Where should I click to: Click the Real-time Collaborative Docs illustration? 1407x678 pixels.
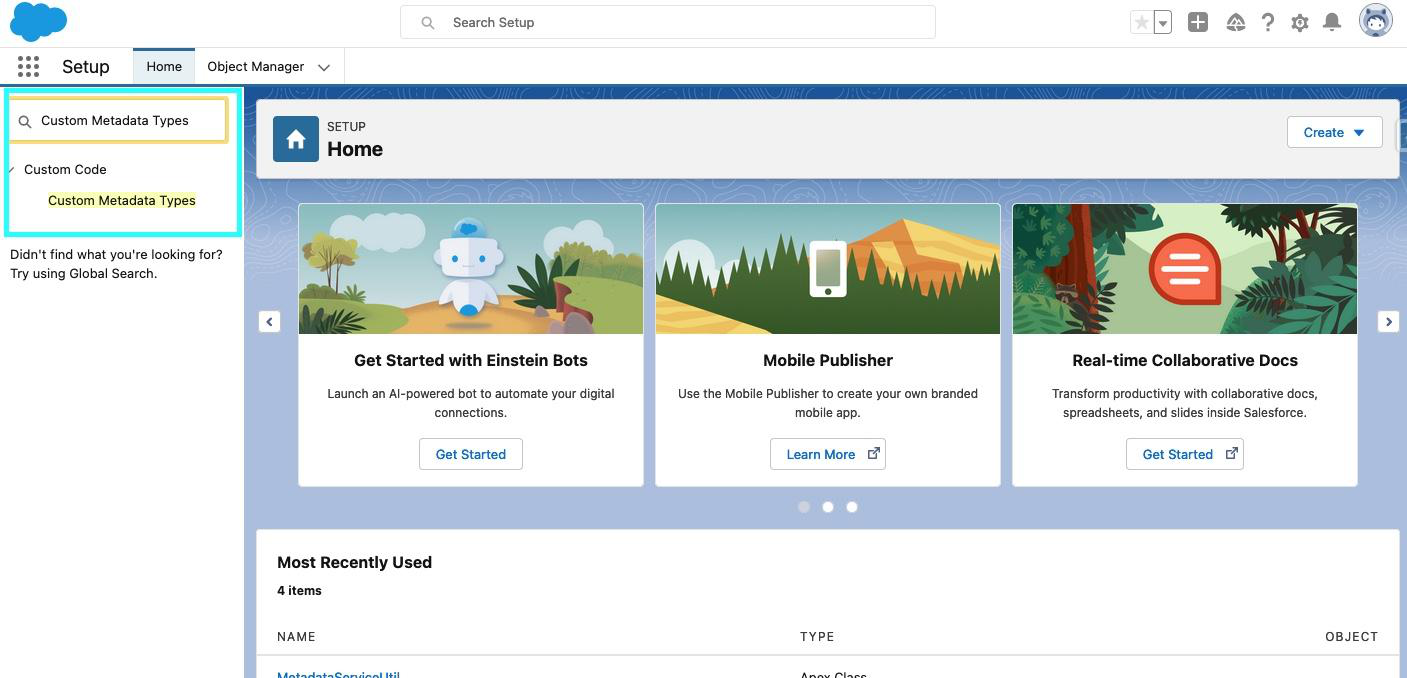point(1185,269)
